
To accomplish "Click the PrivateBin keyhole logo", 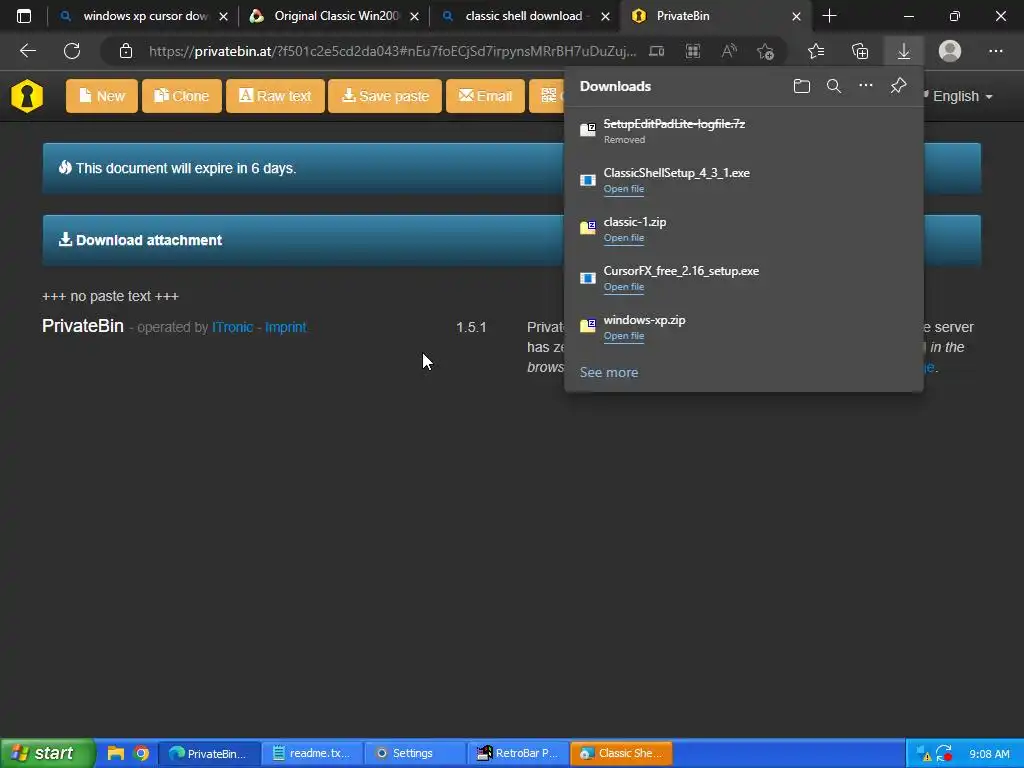I will tap(27, 96).
